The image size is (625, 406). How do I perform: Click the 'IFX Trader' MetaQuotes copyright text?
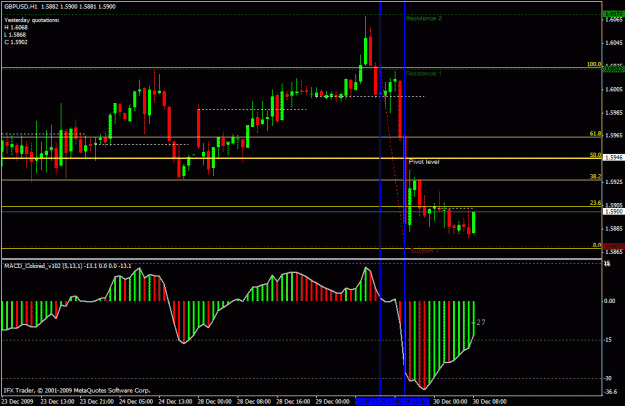point(77,390)
